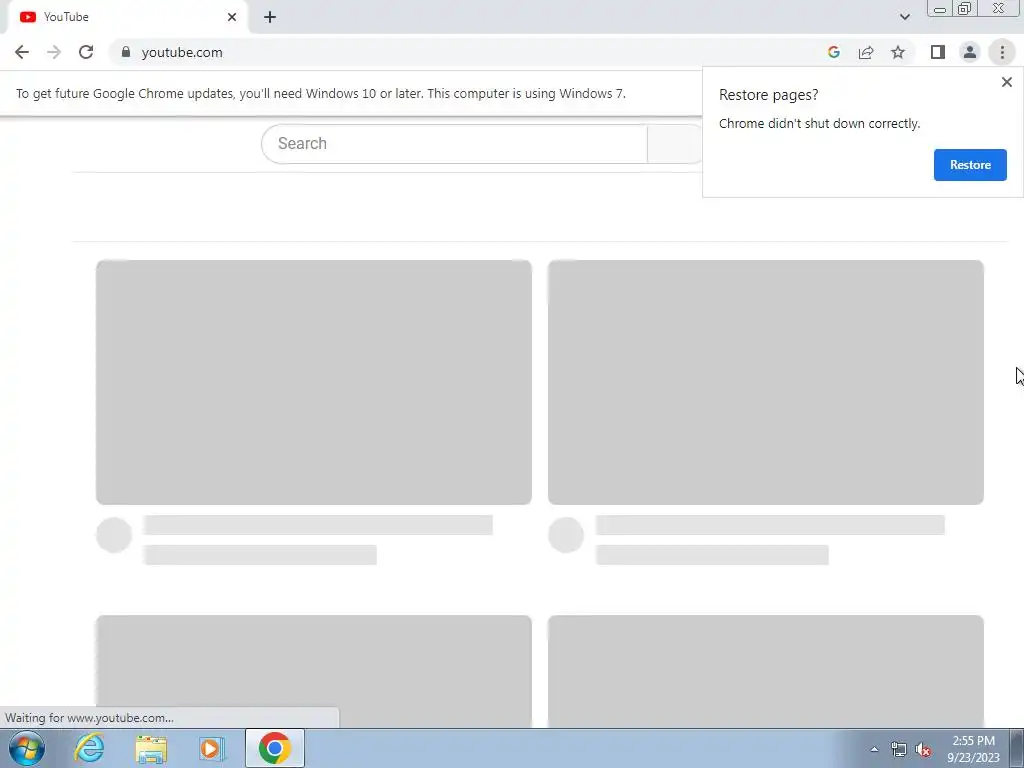
Task: Bookmark this tab with the star icon
Action: (898, 52)
